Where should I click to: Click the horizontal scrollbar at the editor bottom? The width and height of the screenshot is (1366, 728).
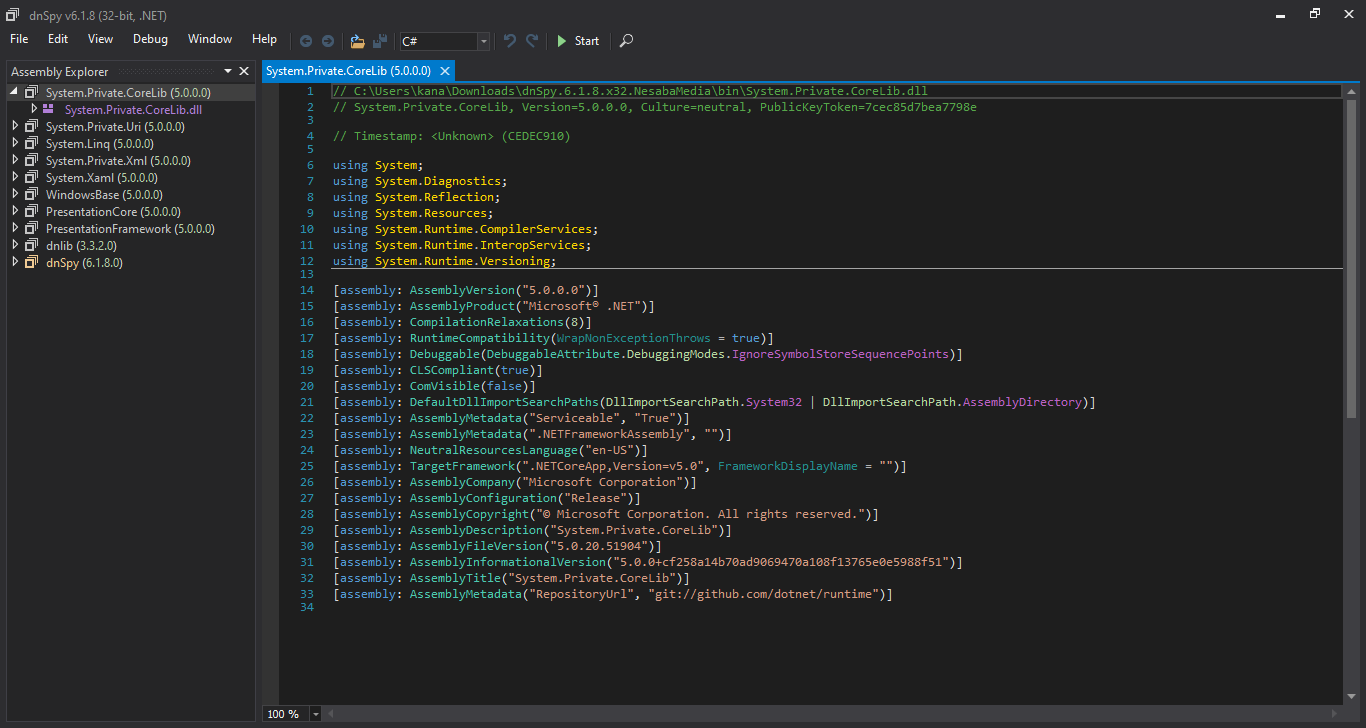pyautogui.click(x=833, y=714)
